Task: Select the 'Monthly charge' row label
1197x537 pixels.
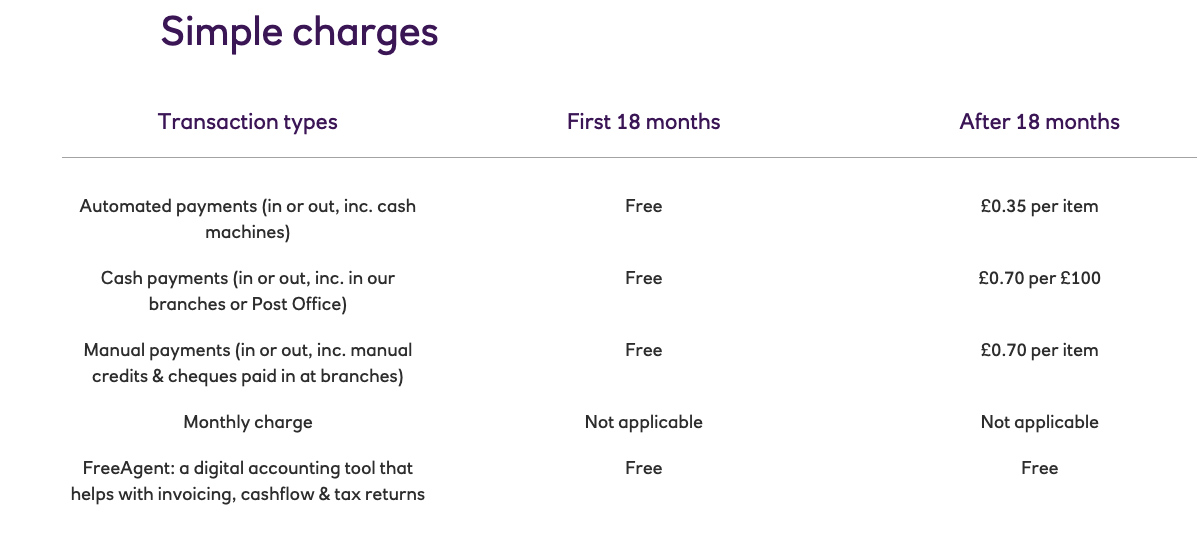Action: click(x=248, y=422)
